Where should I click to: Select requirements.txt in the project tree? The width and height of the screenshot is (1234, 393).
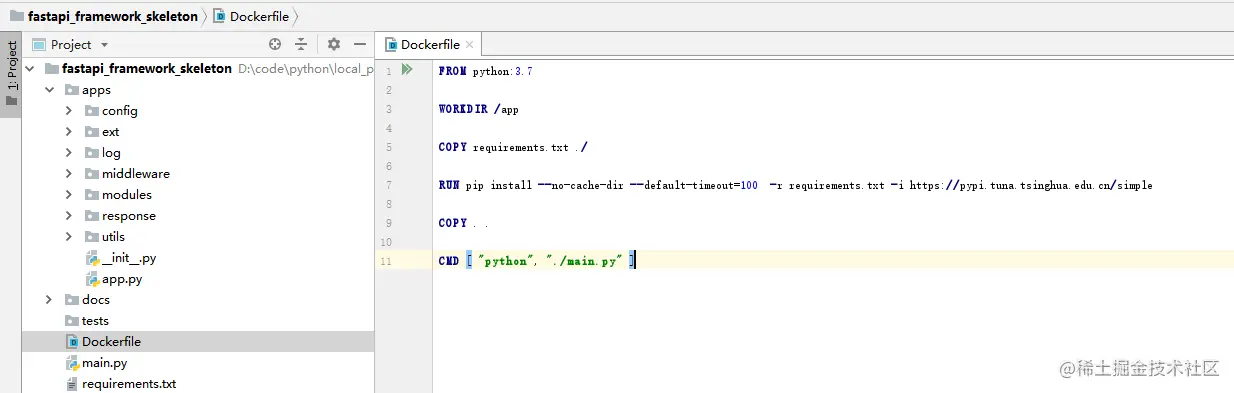pos(129,384)
